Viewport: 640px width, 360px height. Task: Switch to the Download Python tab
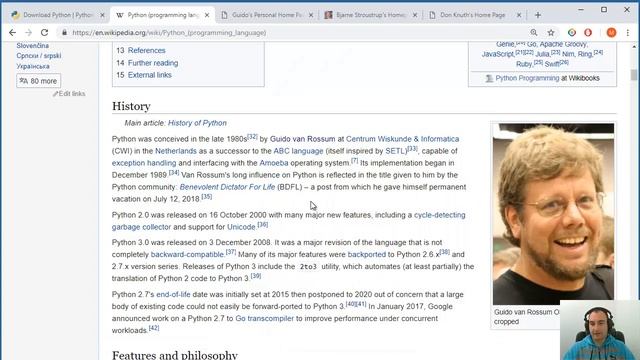point(57,15)
